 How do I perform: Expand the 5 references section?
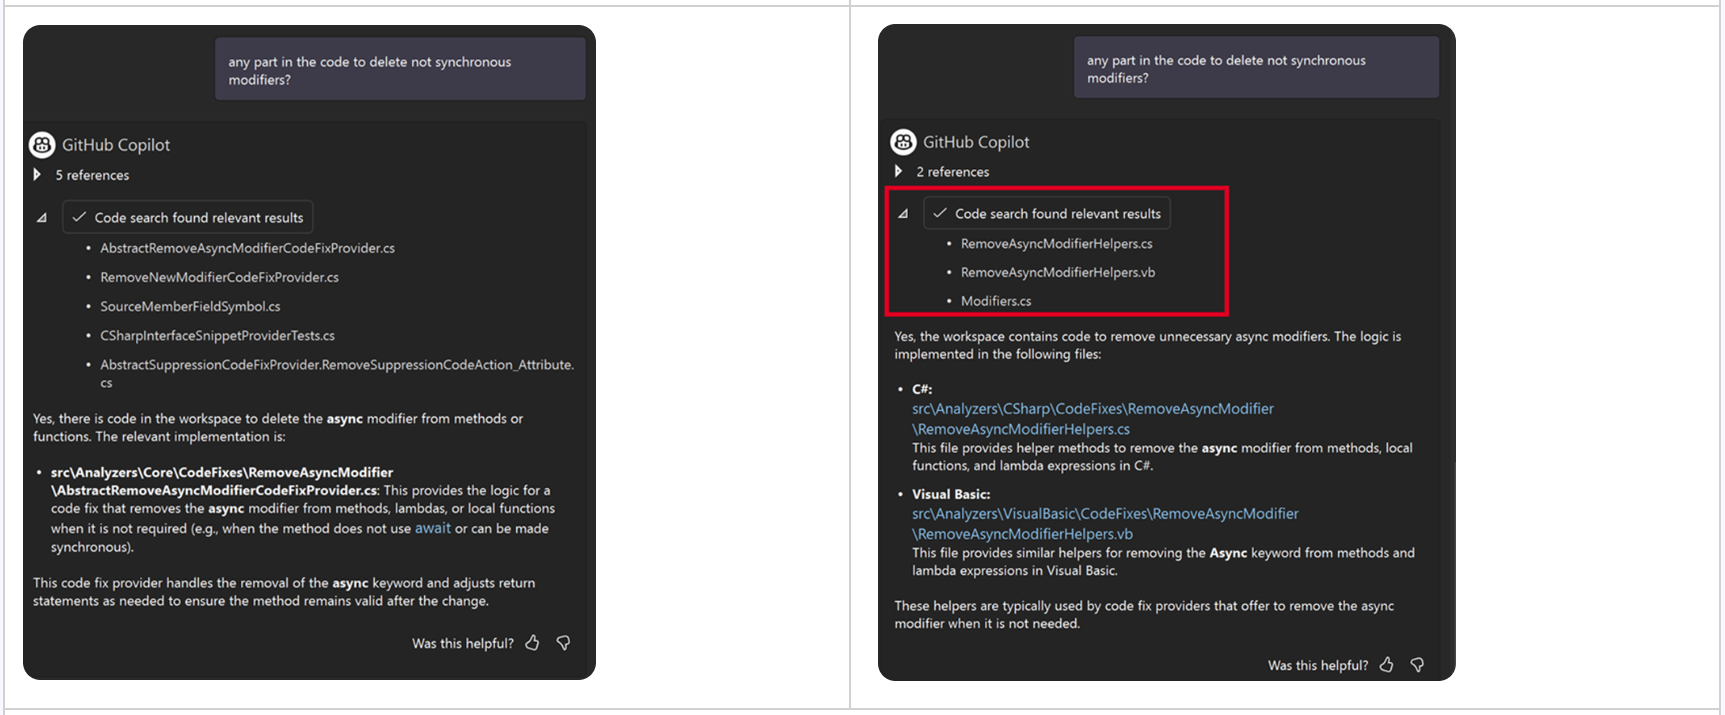(x=38, y=175)
